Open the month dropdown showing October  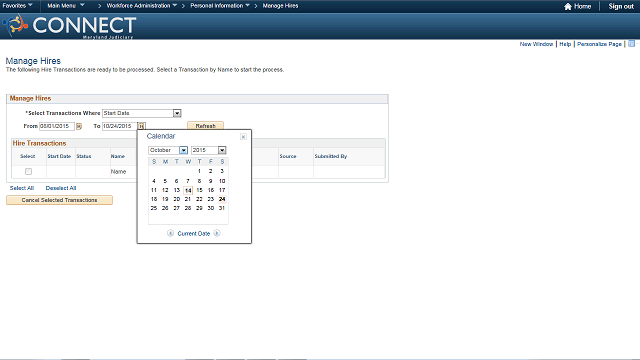(168, 150)
